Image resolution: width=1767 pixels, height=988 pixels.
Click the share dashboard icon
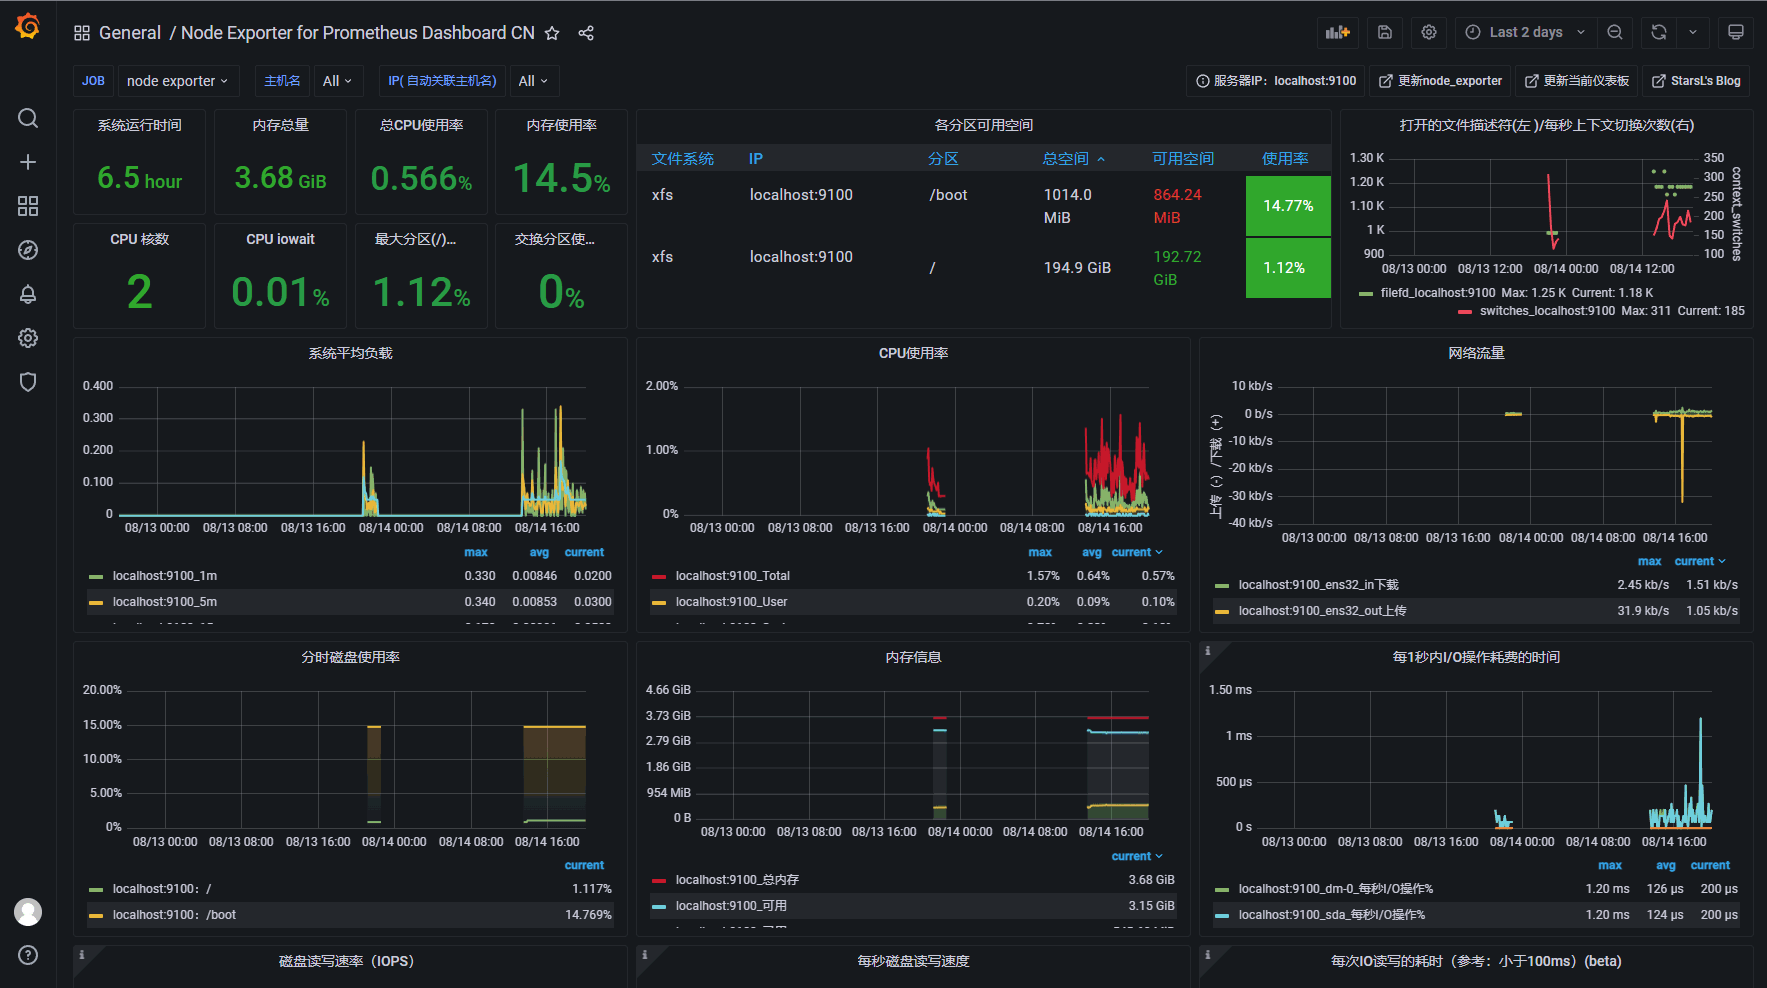(x=586, y=33)
